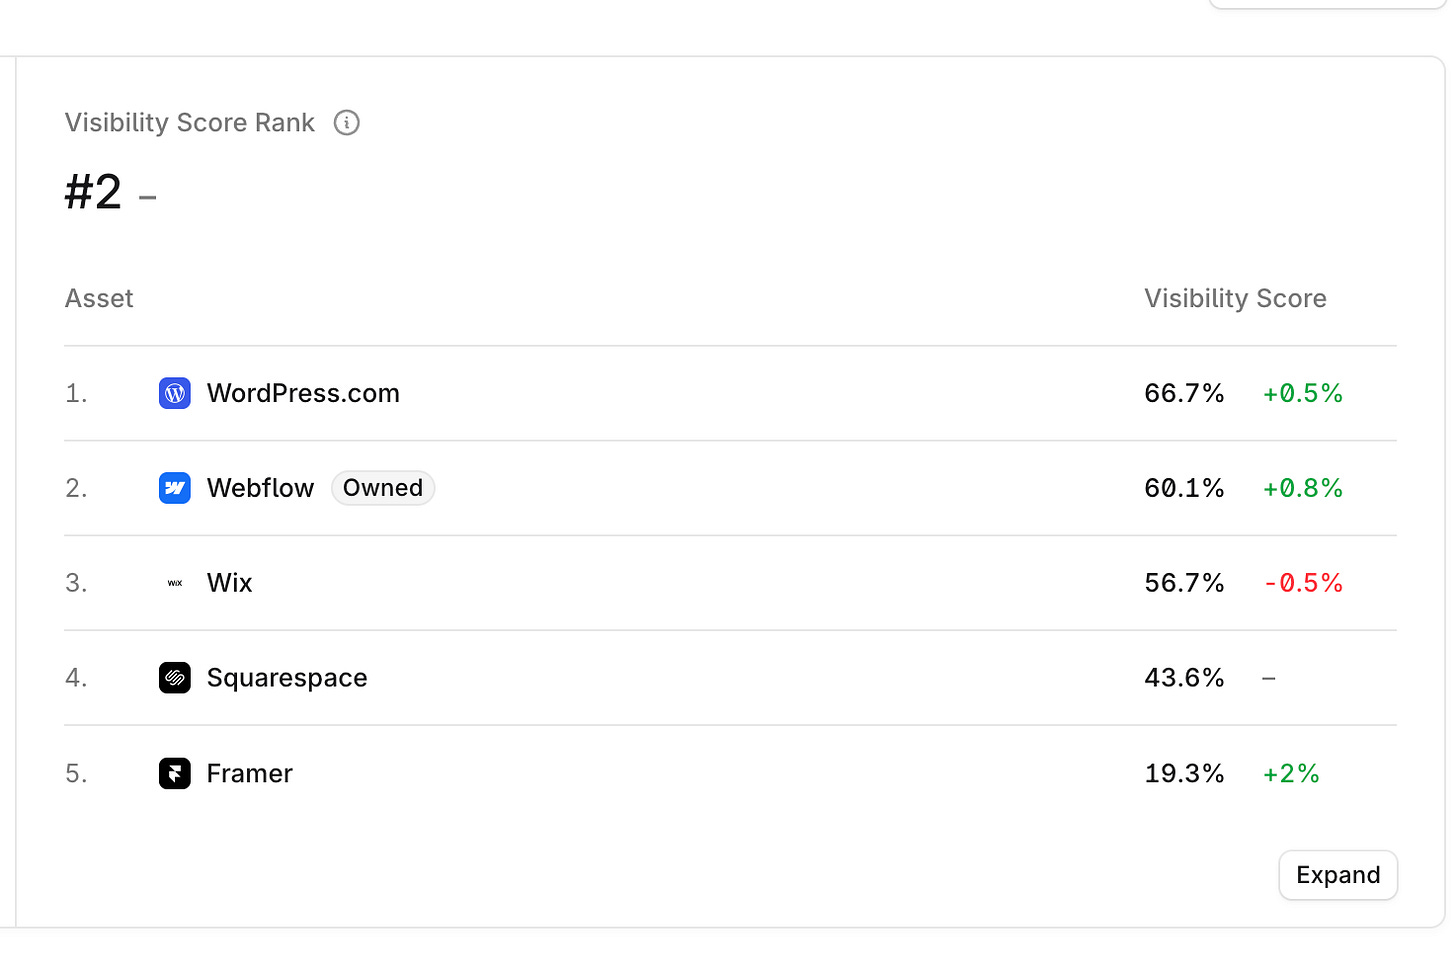Viewport: 1456px width, 972px height.
Task: Click the 43.6% visibility score
Action: click(x=1184, y=678)
